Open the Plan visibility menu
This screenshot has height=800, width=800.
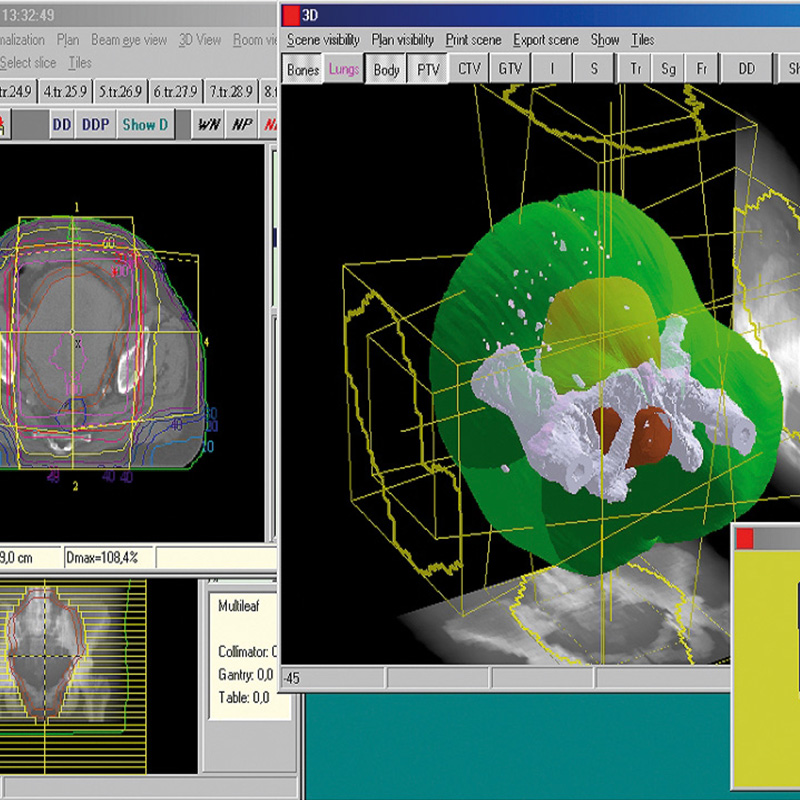pos(403,40)
